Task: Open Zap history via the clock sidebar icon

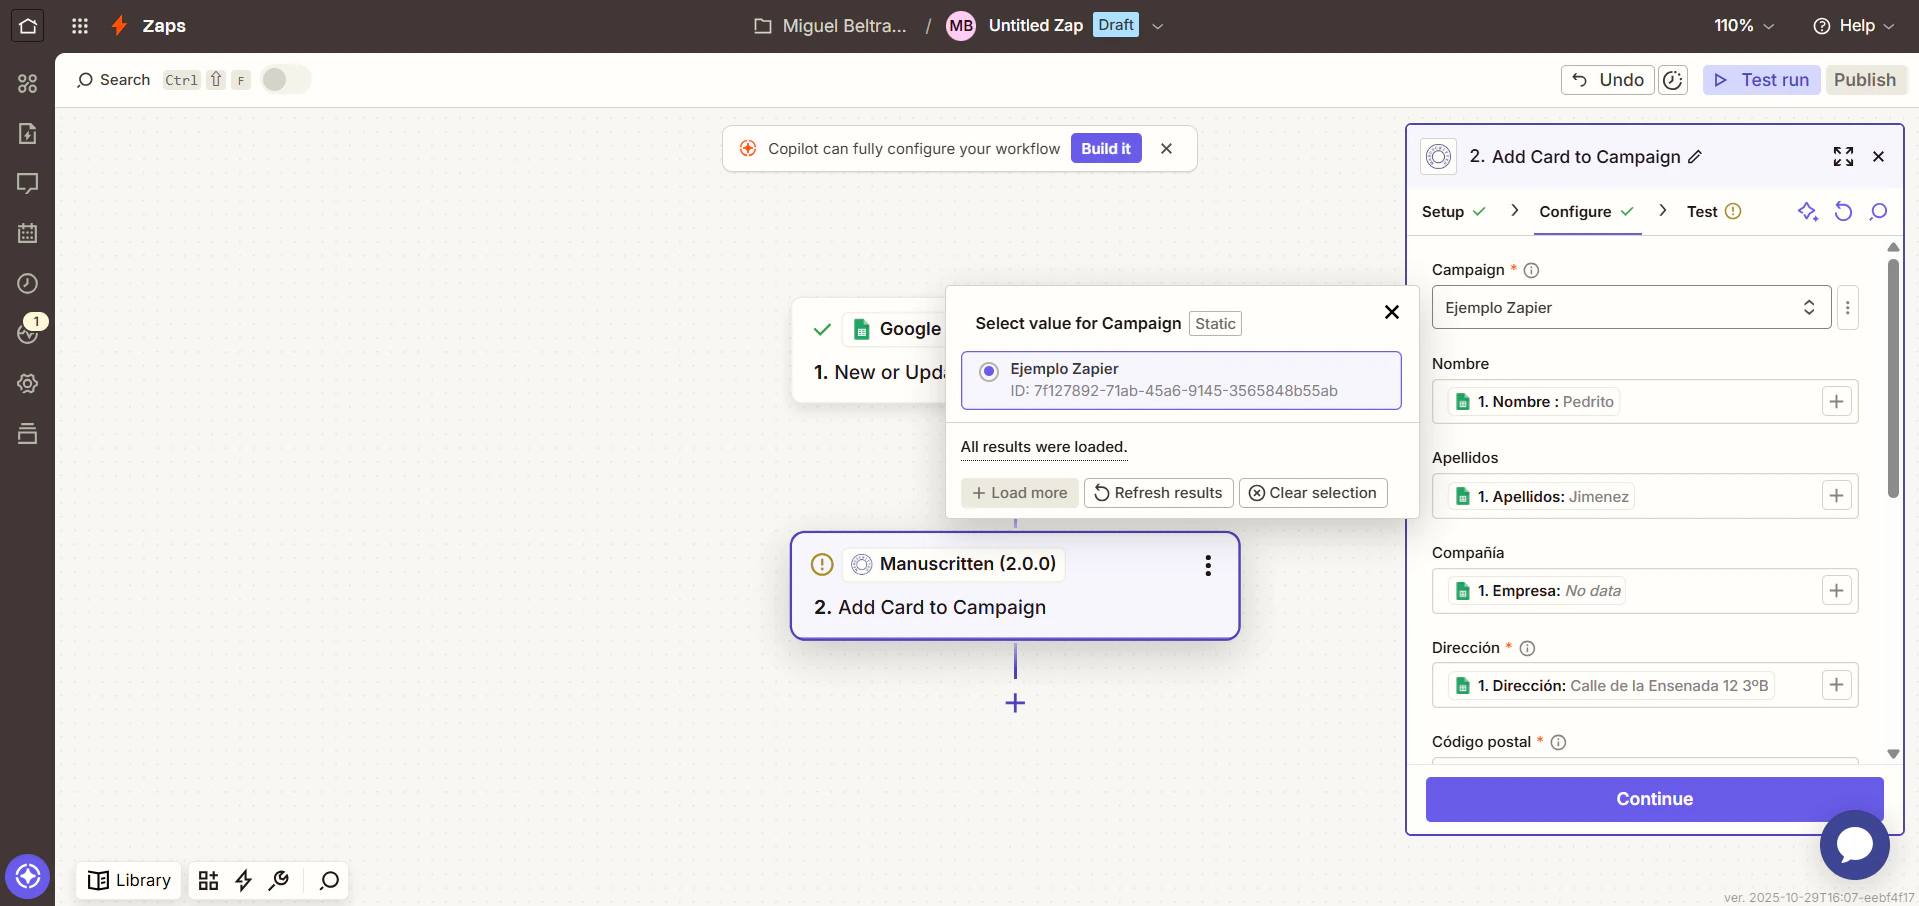Action: (x=27, y=283)
